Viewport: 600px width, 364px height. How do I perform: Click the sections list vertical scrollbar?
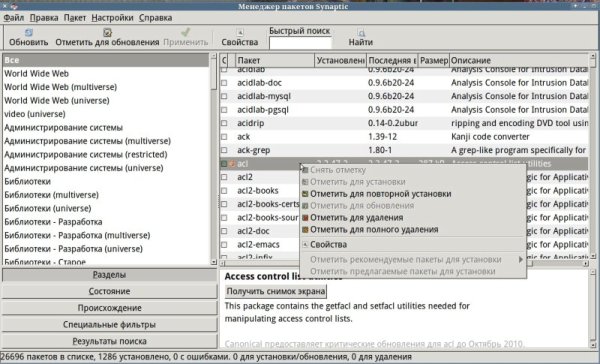(214, 159)
